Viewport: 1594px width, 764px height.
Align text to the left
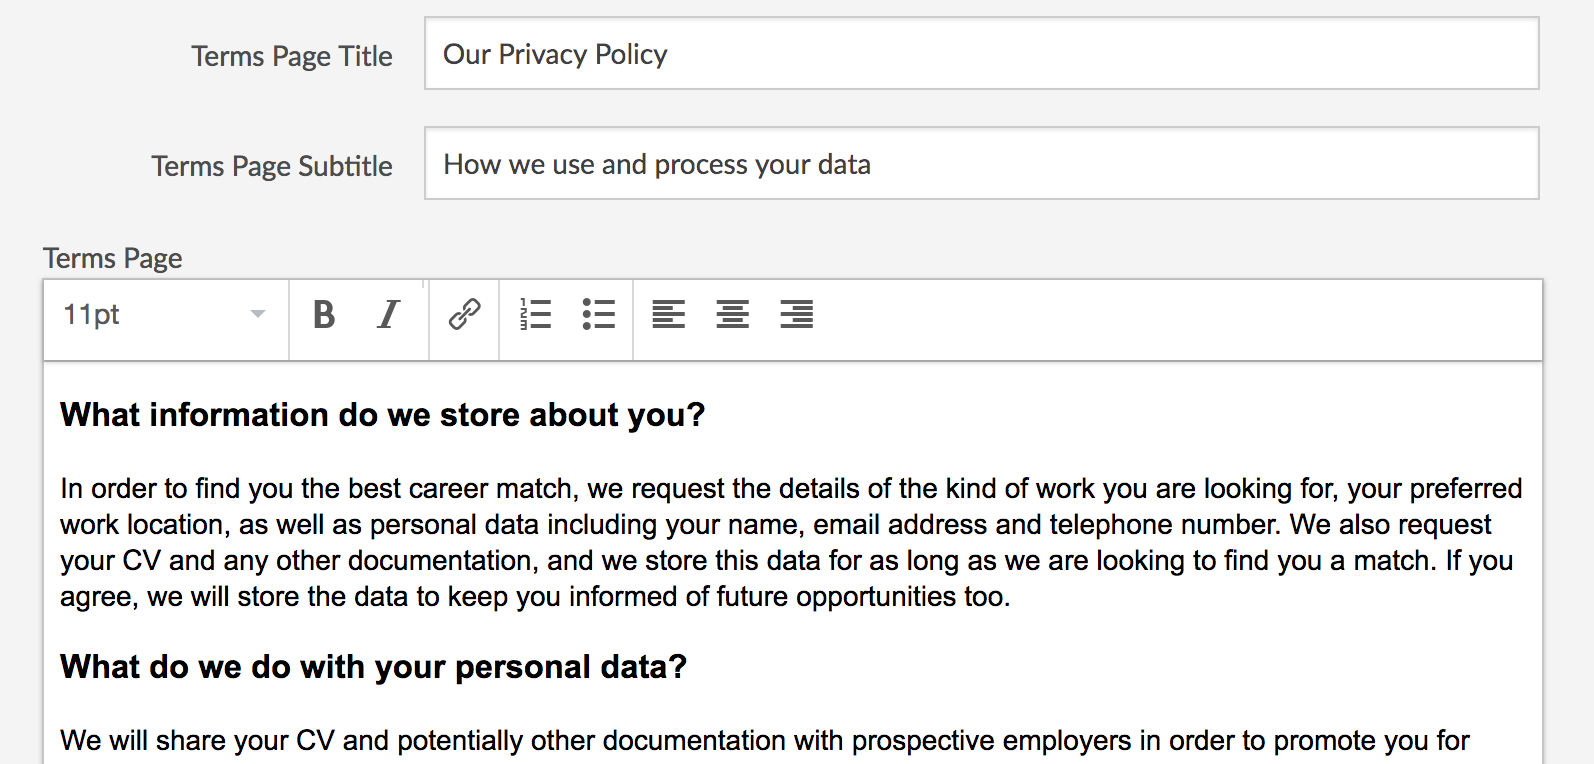click(669, 315)
